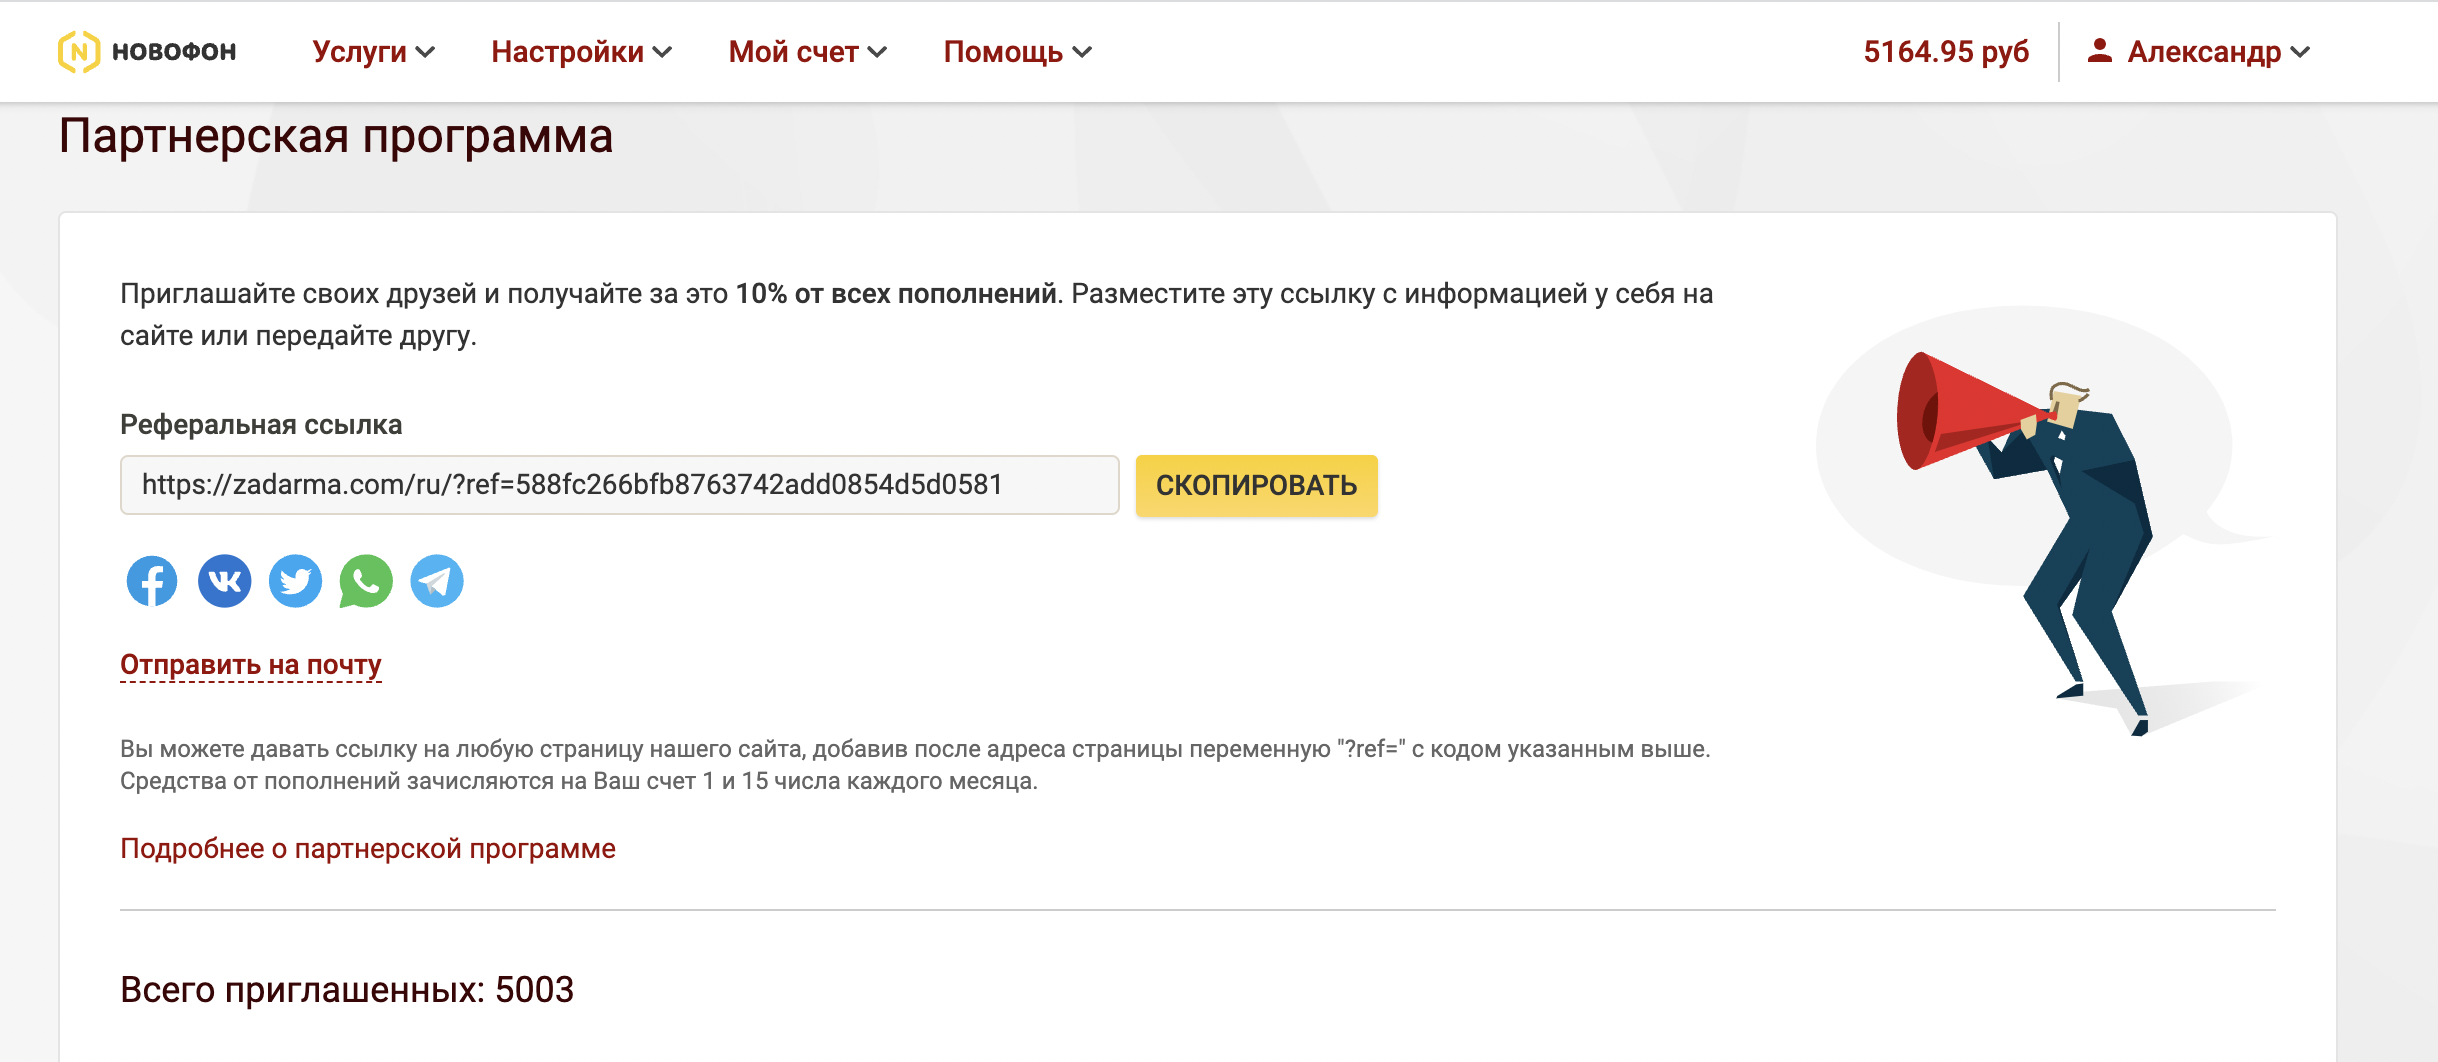Share referral link via VK icon
Viewport: 2438px width, 1062px height.
(224, 581)
